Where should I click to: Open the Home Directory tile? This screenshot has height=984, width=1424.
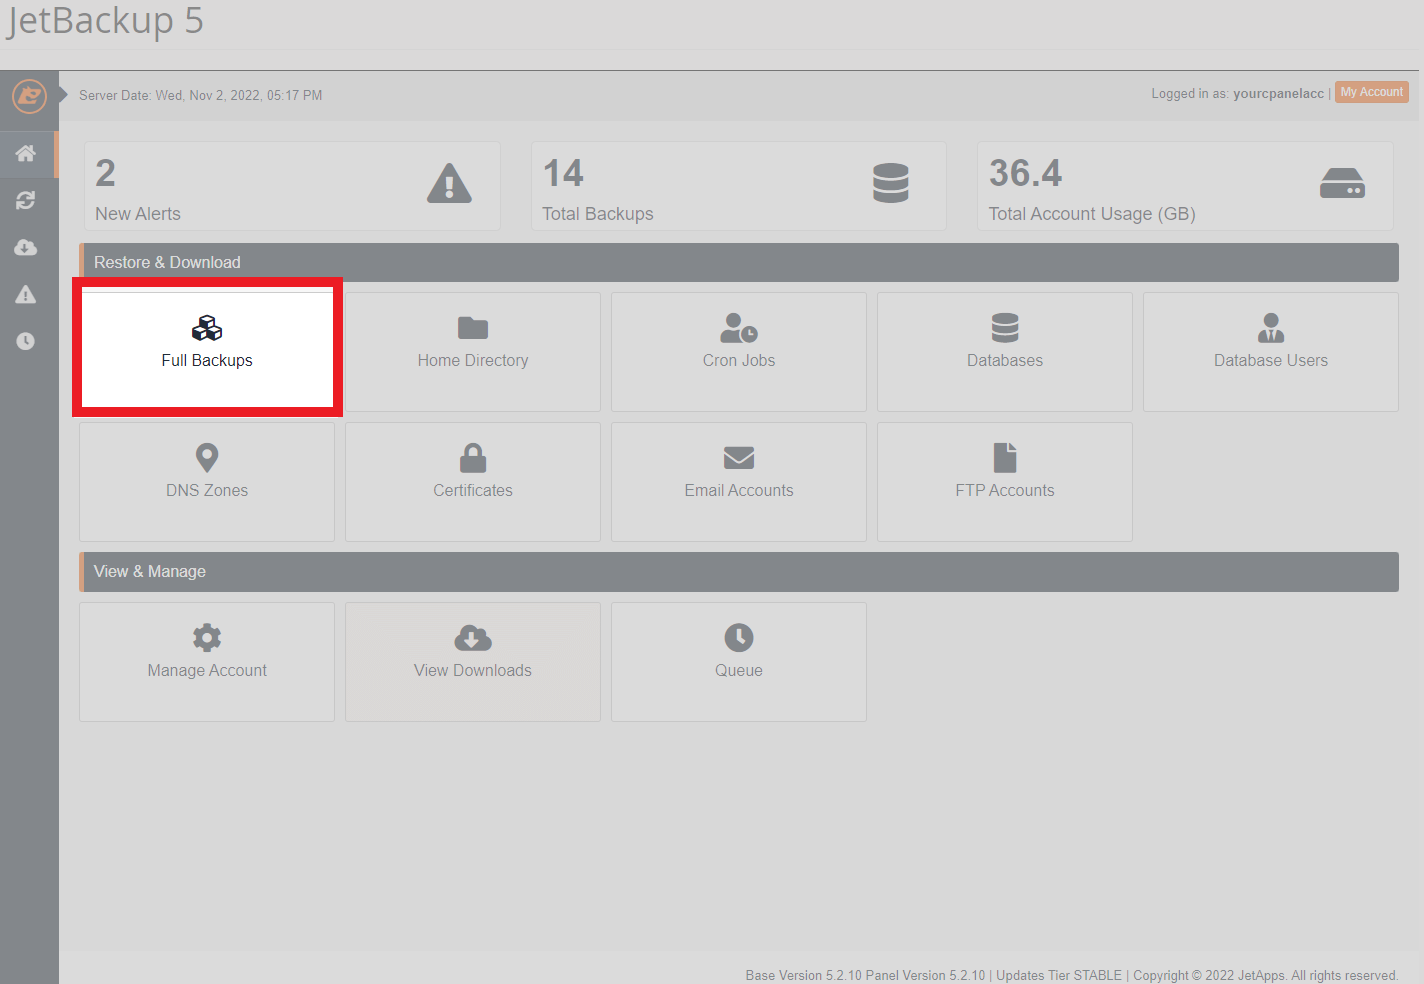click(473, 351)
